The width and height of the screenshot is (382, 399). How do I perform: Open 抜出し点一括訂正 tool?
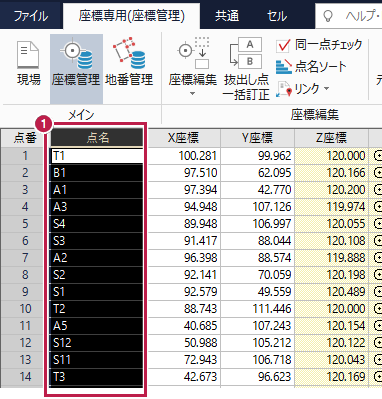[x=246, y=69]
